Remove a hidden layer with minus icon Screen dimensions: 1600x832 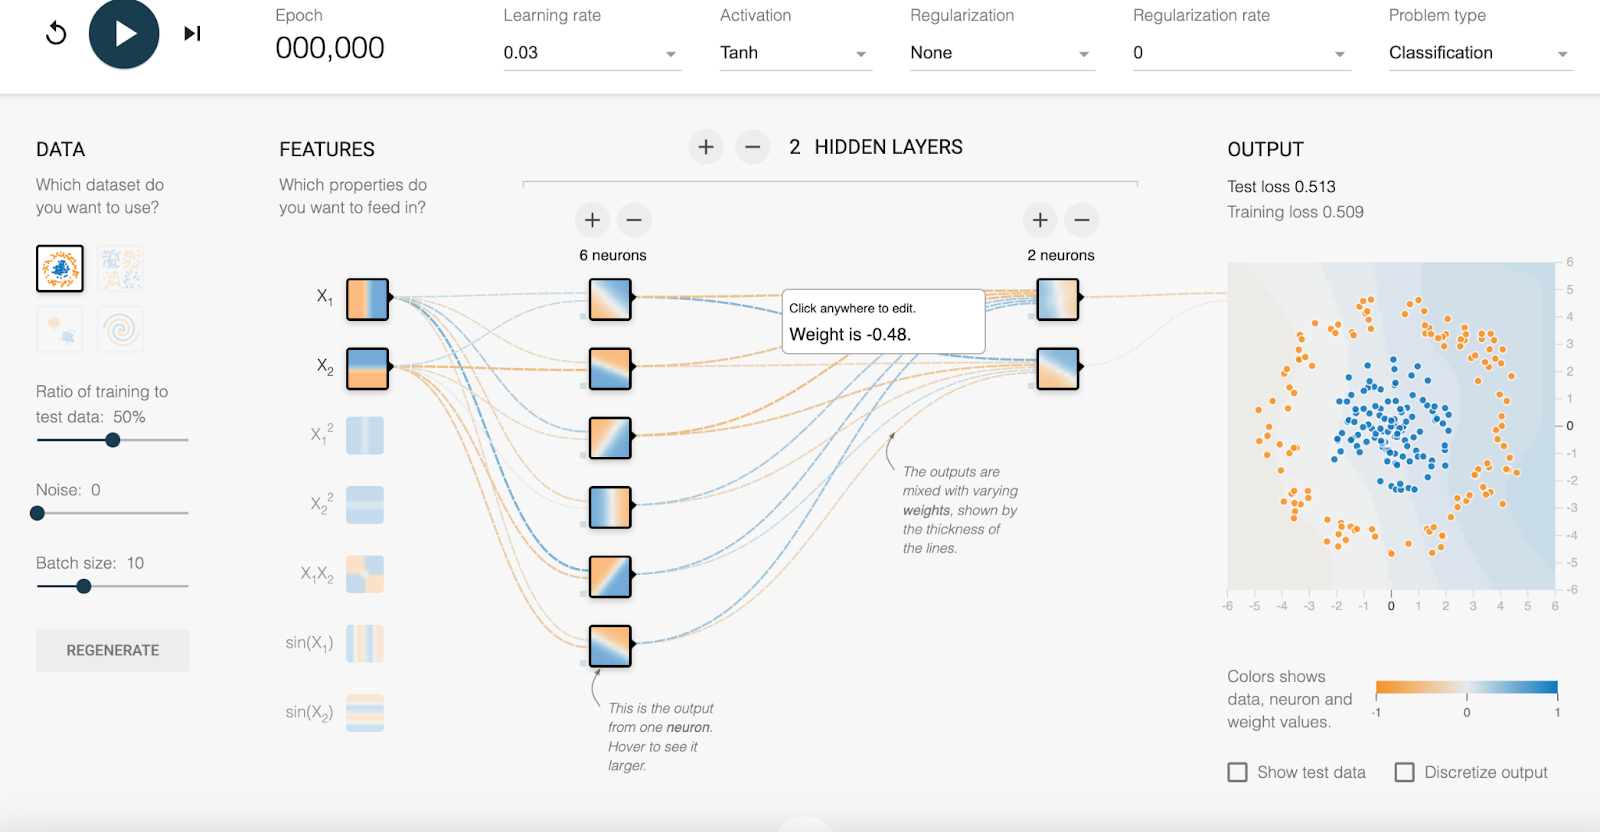[752, 147]
